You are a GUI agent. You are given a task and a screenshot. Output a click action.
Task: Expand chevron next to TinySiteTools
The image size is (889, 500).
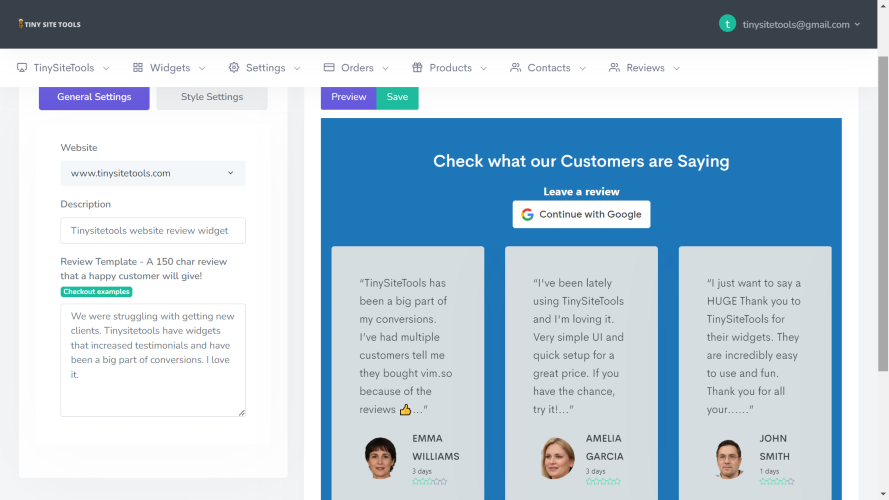pyautogui.click(x=106, y=68)
